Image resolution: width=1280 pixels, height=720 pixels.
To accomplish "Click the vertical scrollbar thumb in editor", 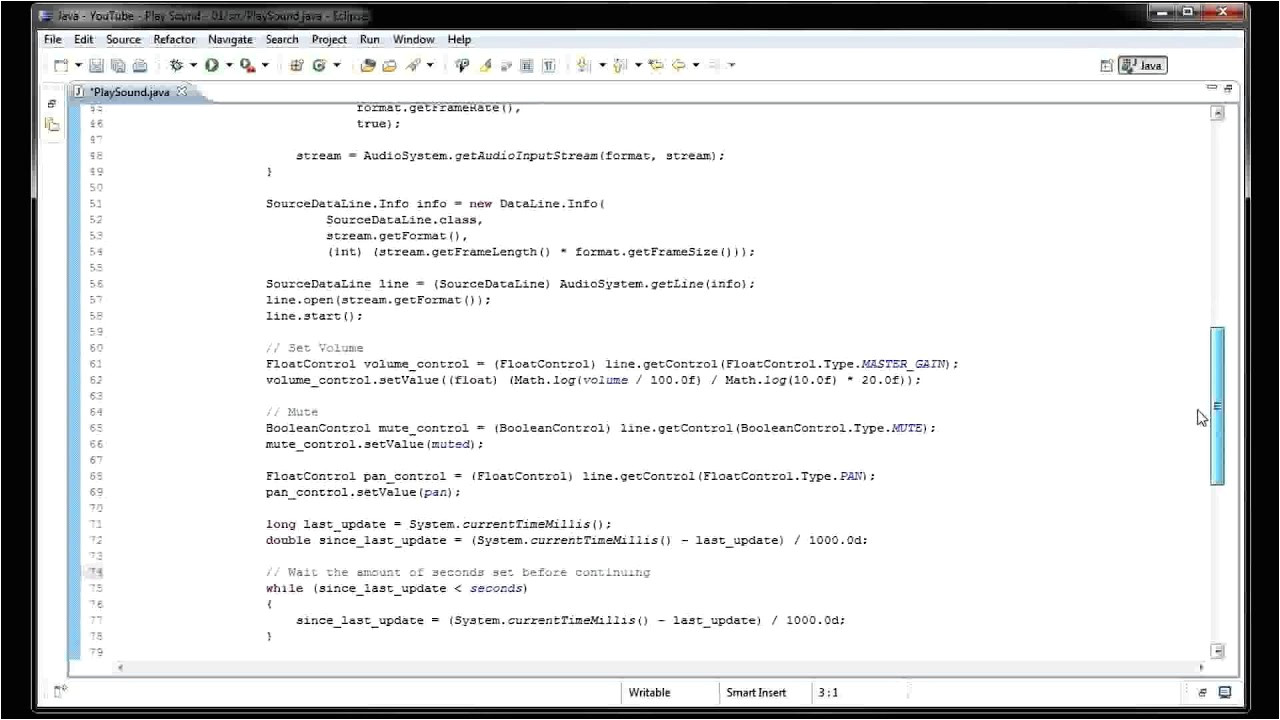I will 1217,405.
